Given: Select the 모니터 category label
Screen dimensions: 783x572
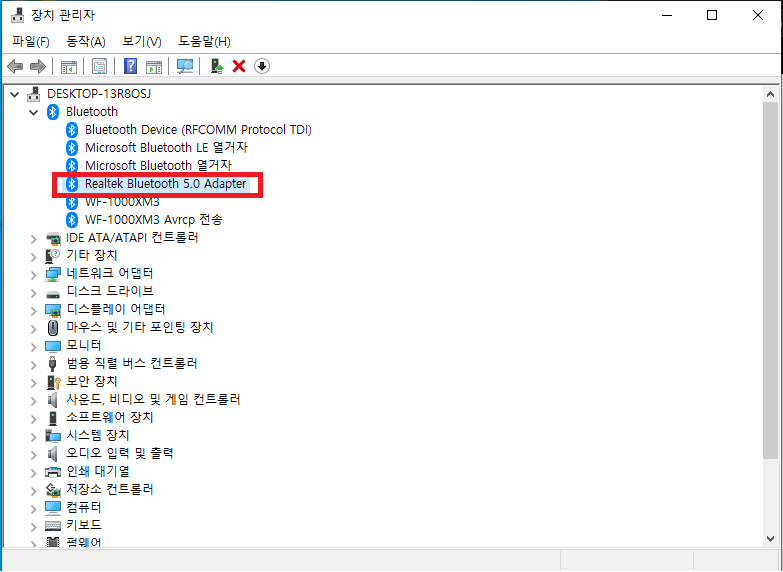Looking at the screenshot, I should coord(84,345).
